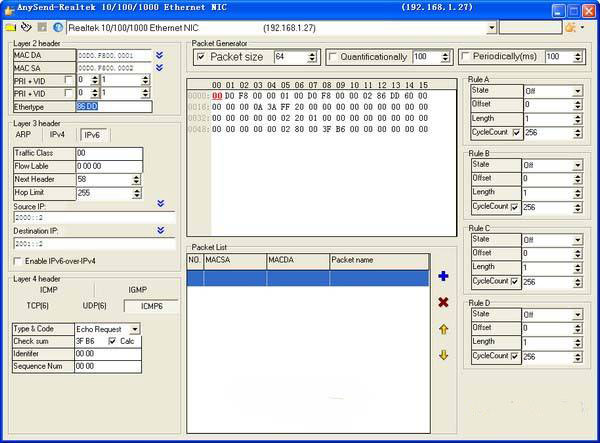Screen dimensions: 600x443
Task: Click the ARP layer 3 button
Action: pos(23,135)
